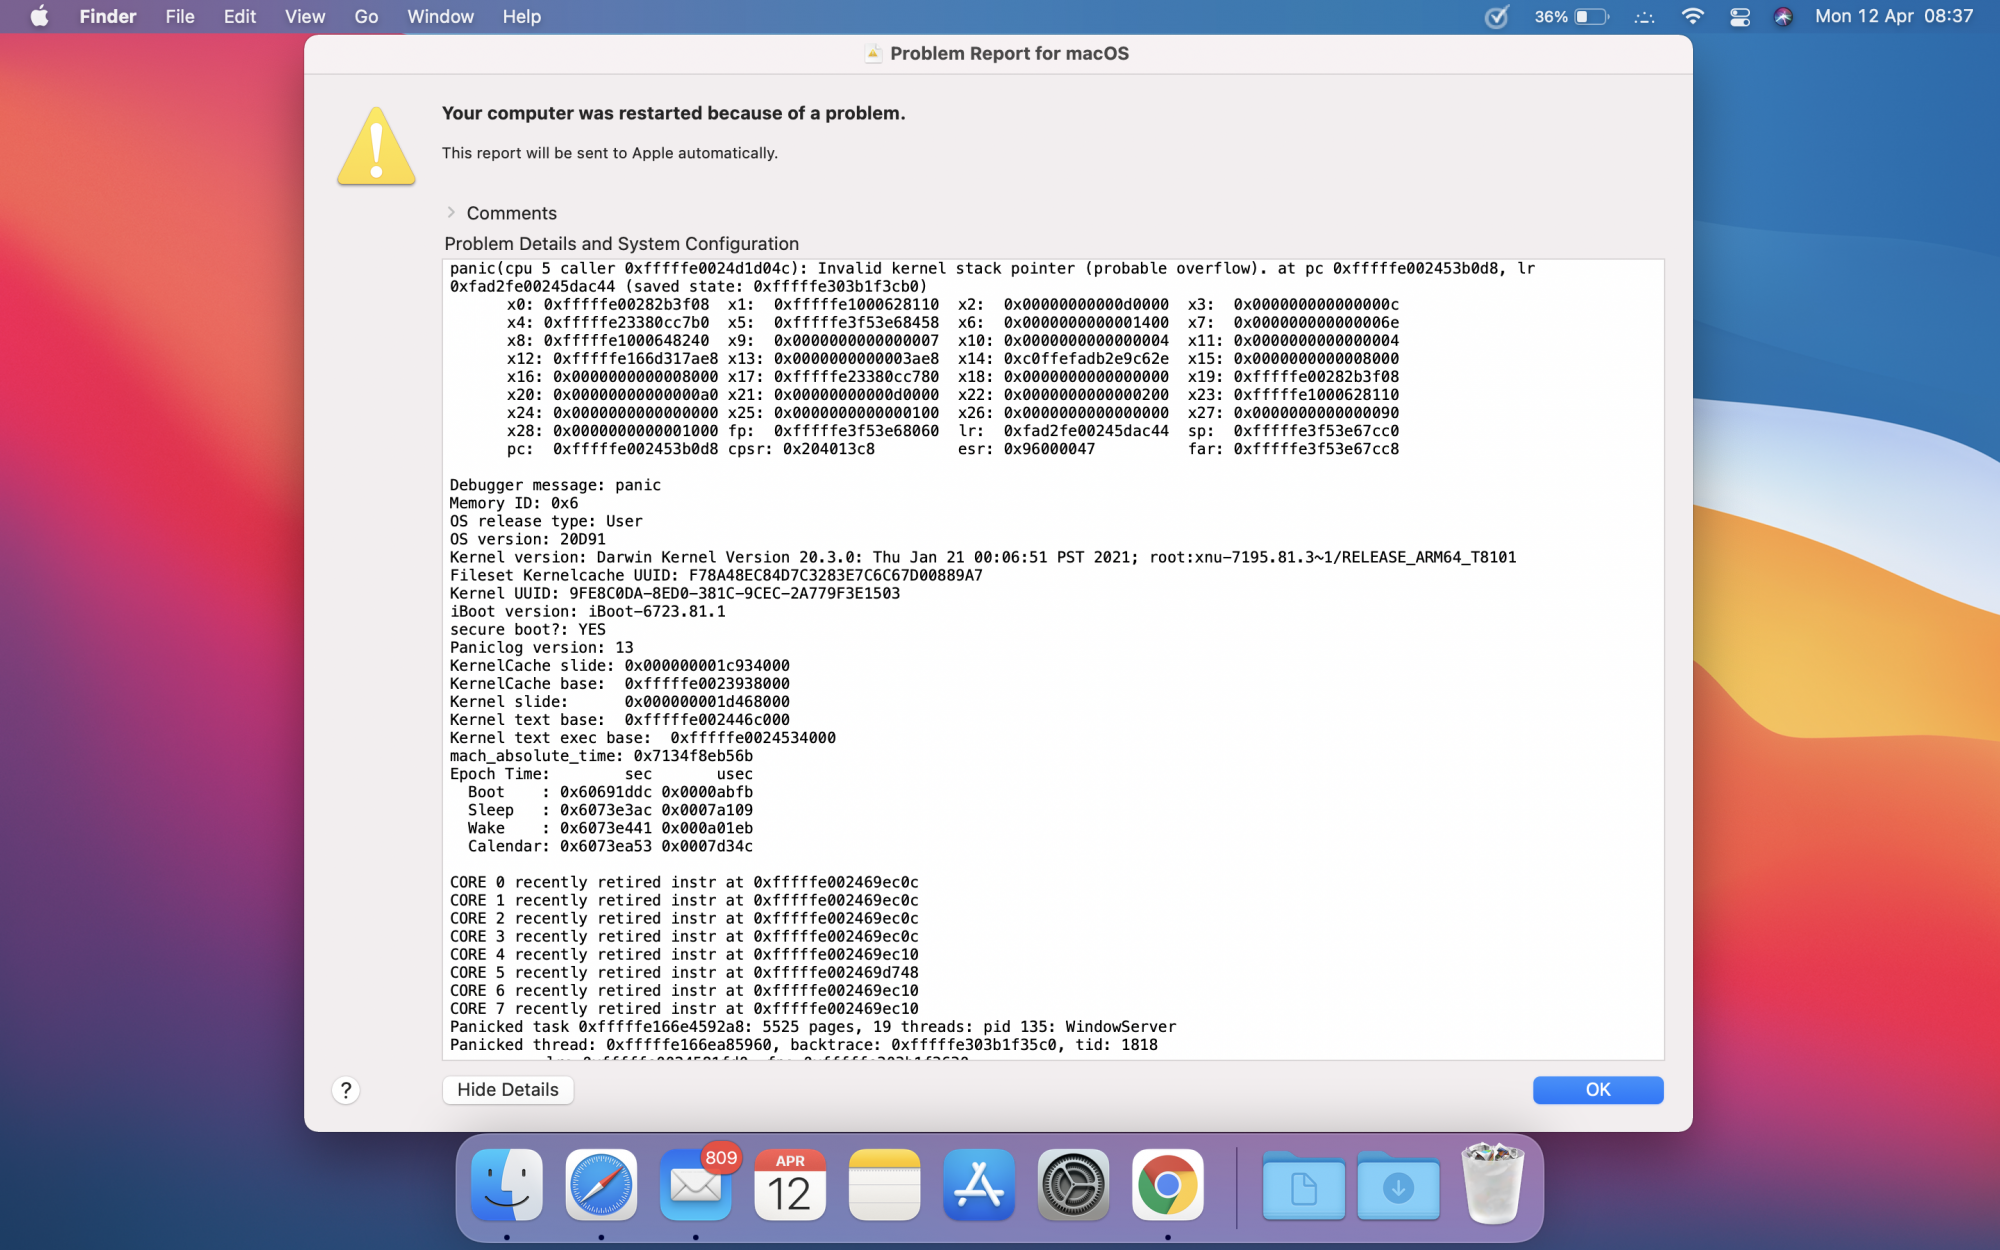Open Finder from the dock
This screenshot has width=2000, height=1250.
[x=507, y=1186]
